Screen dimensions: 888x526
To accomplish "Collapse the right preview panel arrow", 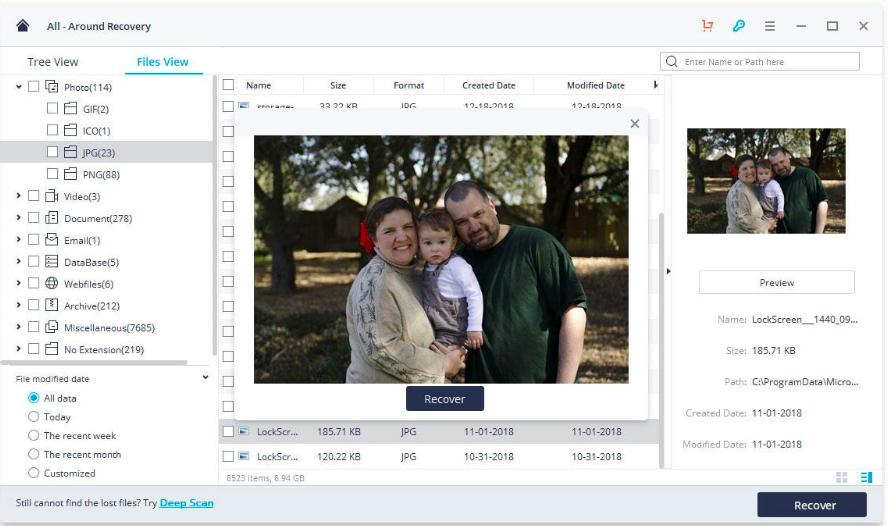I will click(668, 271).
